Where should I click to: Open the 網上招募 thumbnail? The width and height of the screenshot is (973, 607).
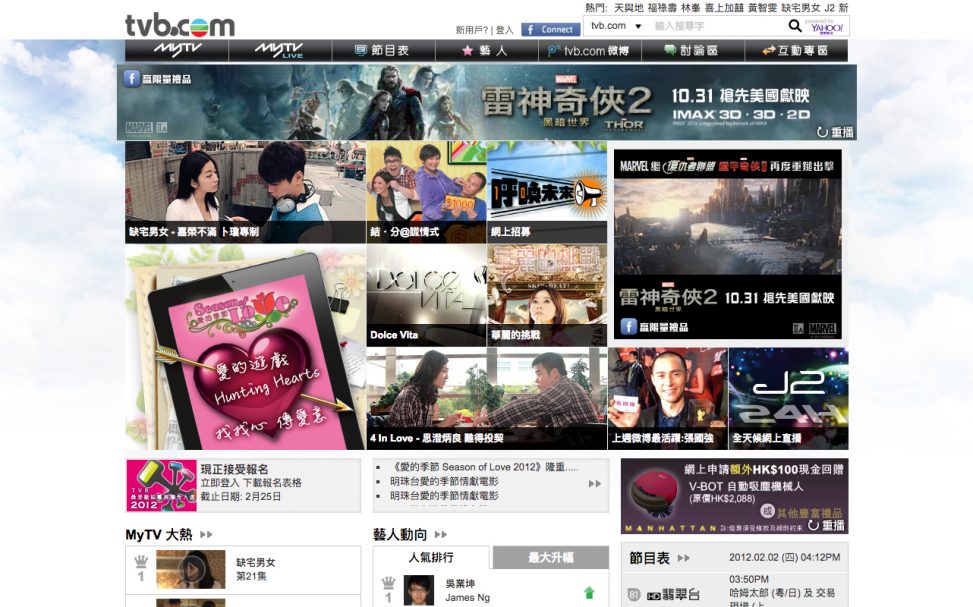click(547, 192)
